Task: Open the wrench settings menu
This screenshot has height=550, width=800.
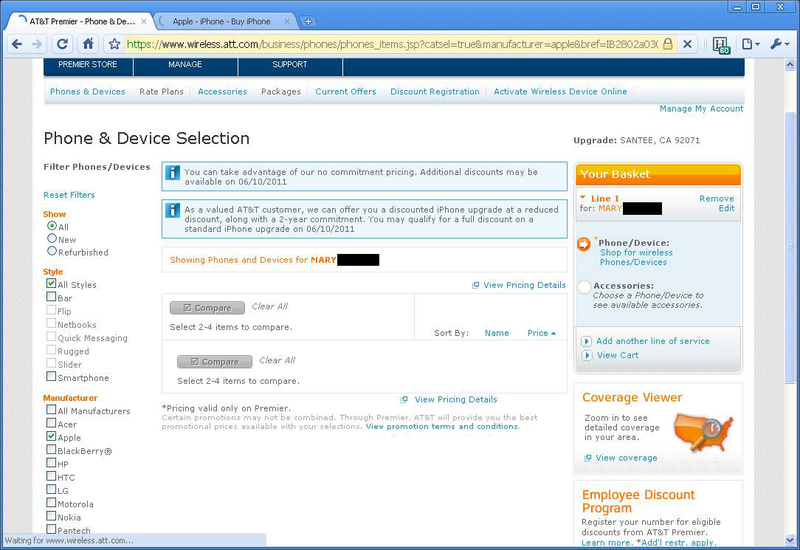Action: tap(779, 44)
